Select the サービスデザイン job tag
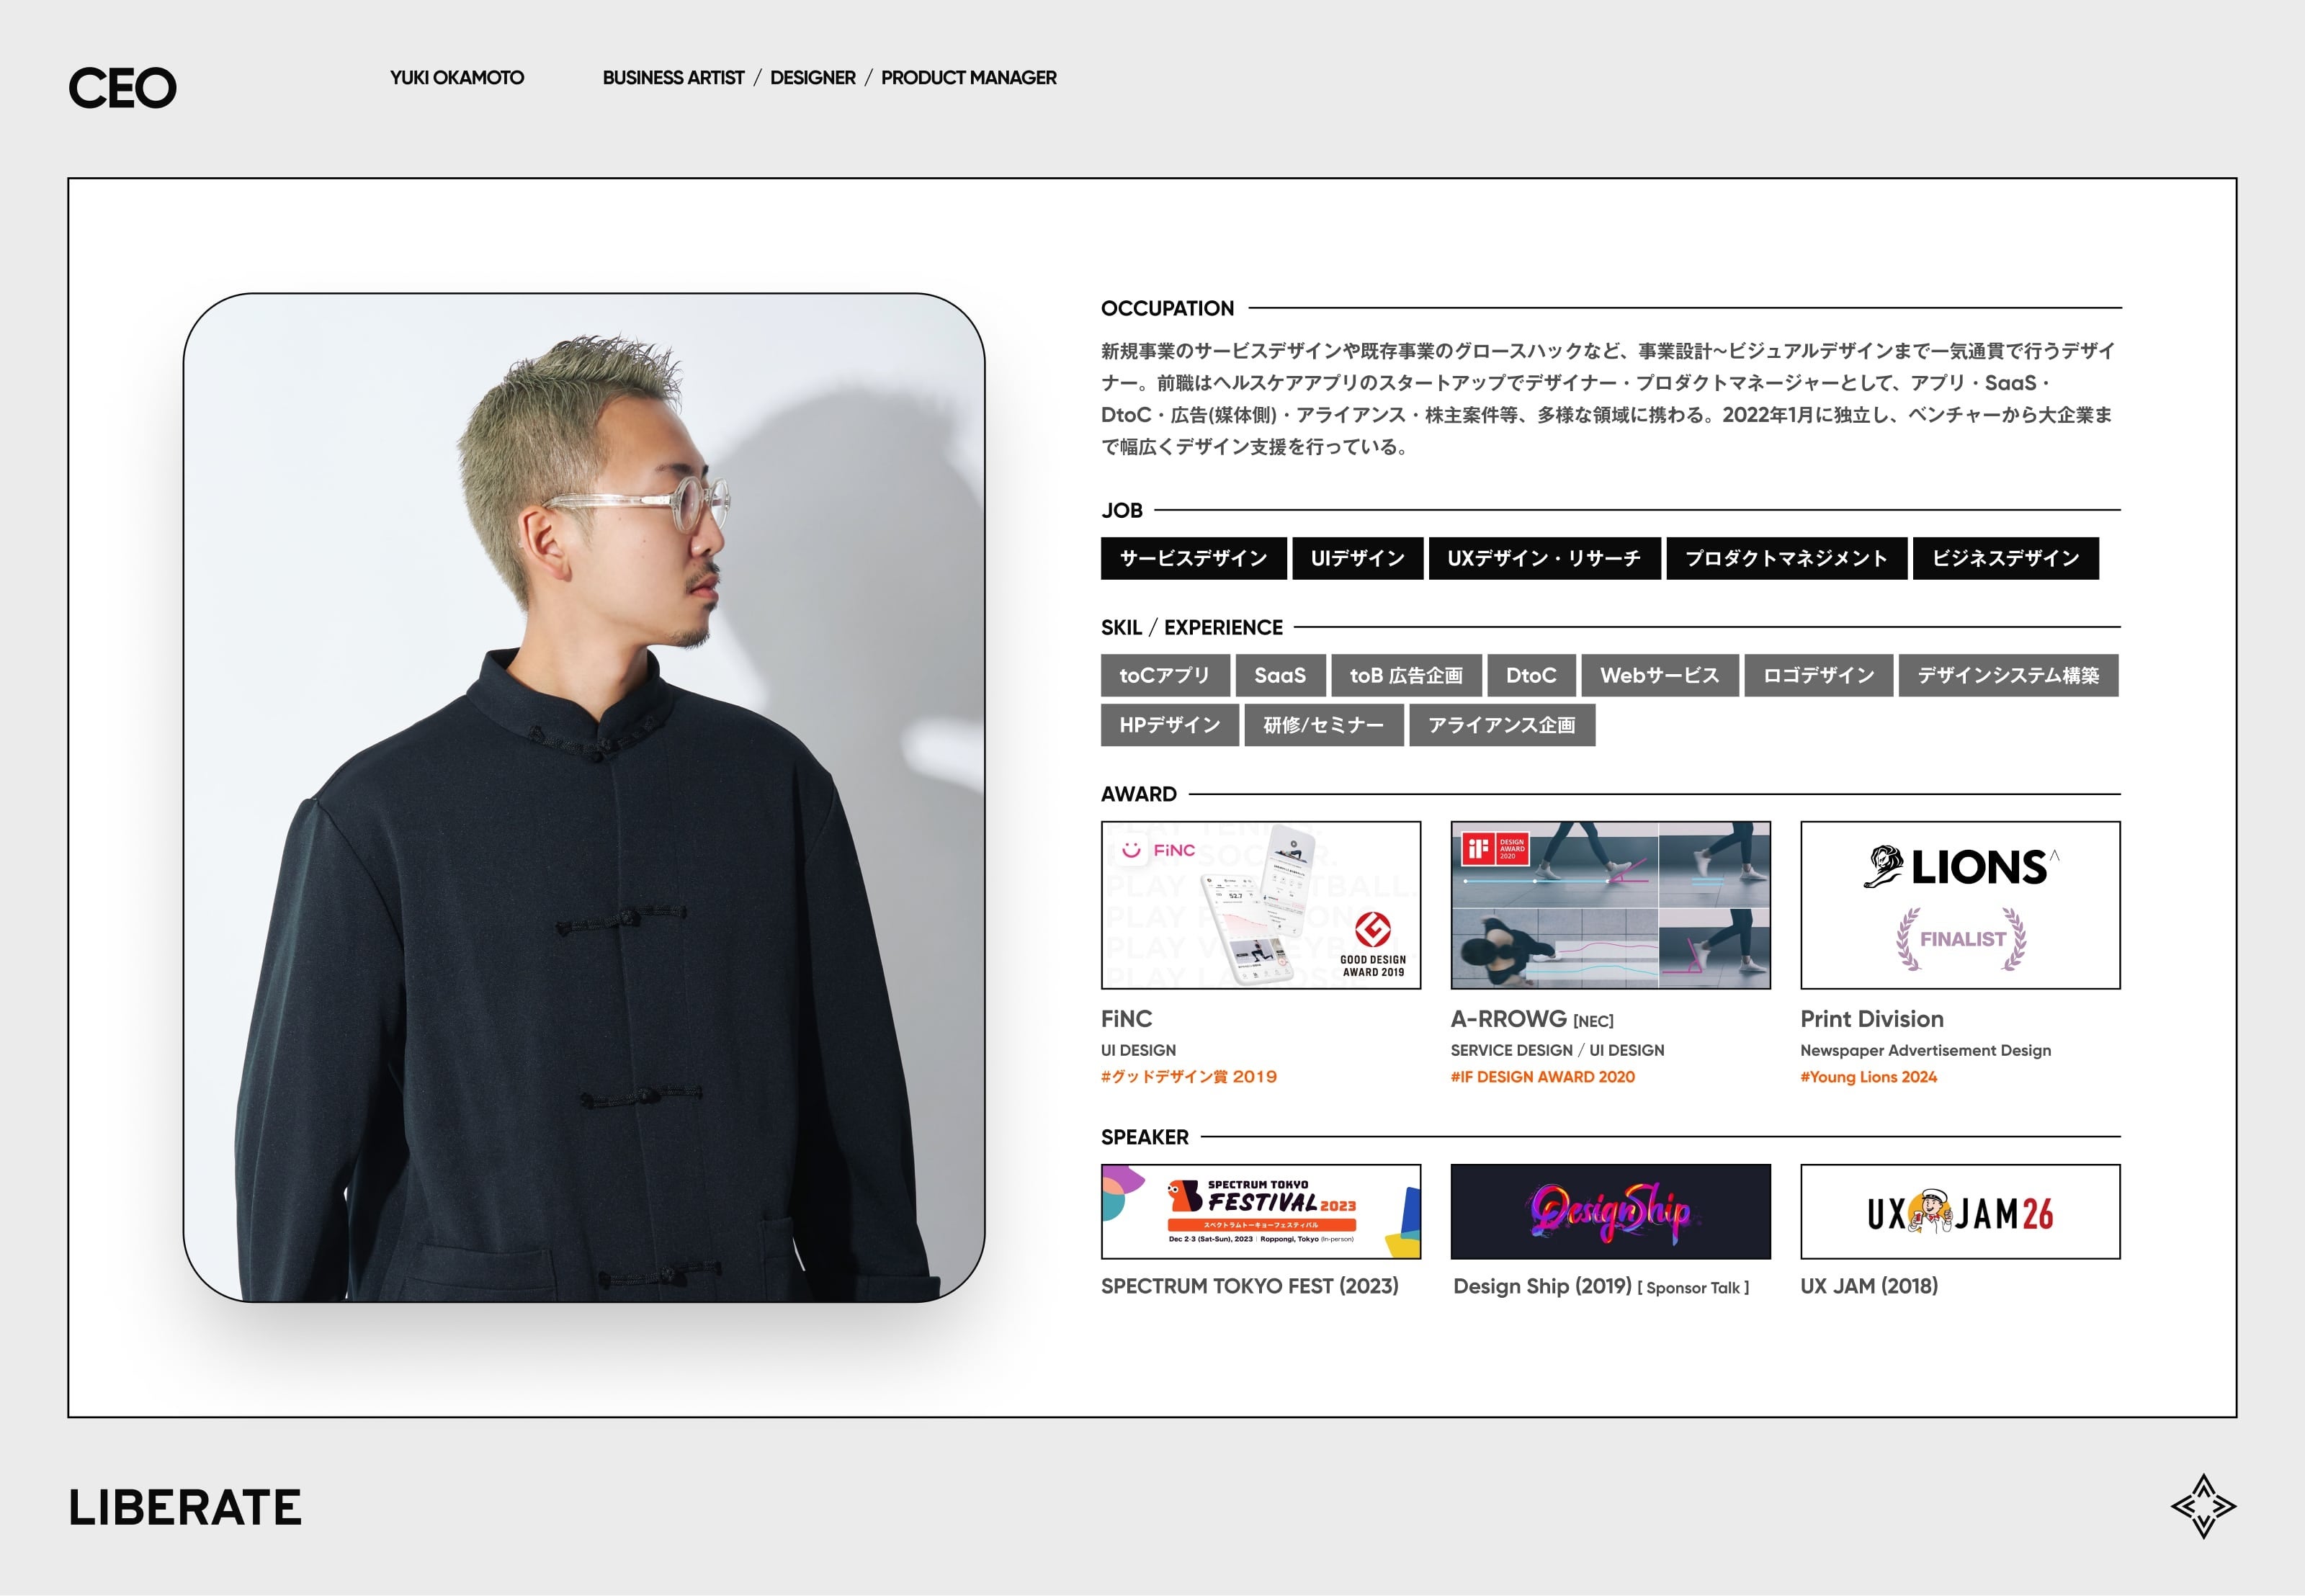2305x1596 pixels. click(x=1191, y=557)
